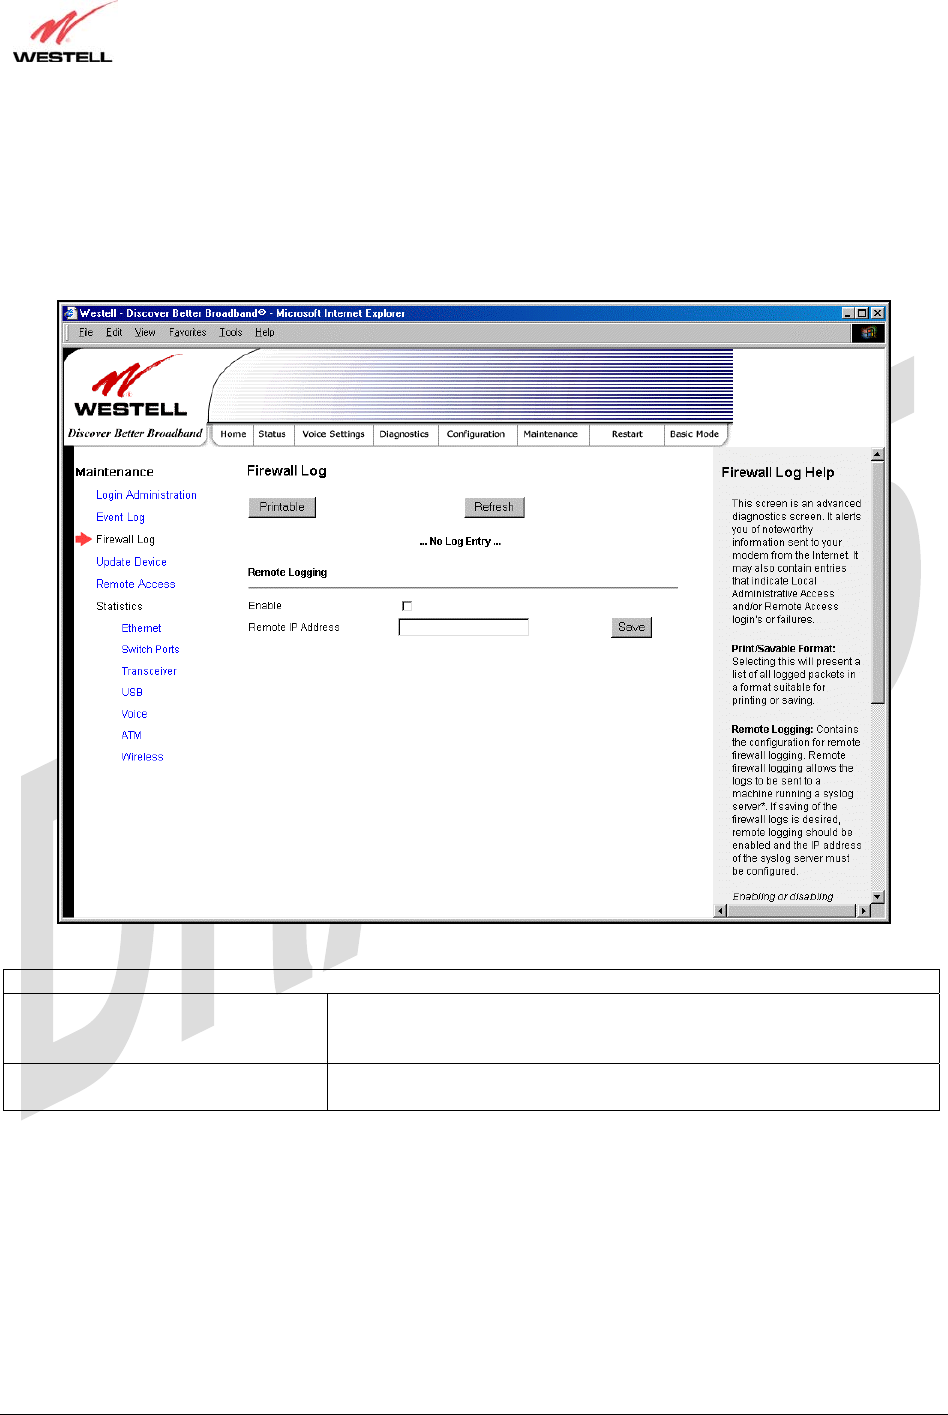Close the Internet Explorer window
Viewport: 948px width, 1415px height.
point(878,313)
